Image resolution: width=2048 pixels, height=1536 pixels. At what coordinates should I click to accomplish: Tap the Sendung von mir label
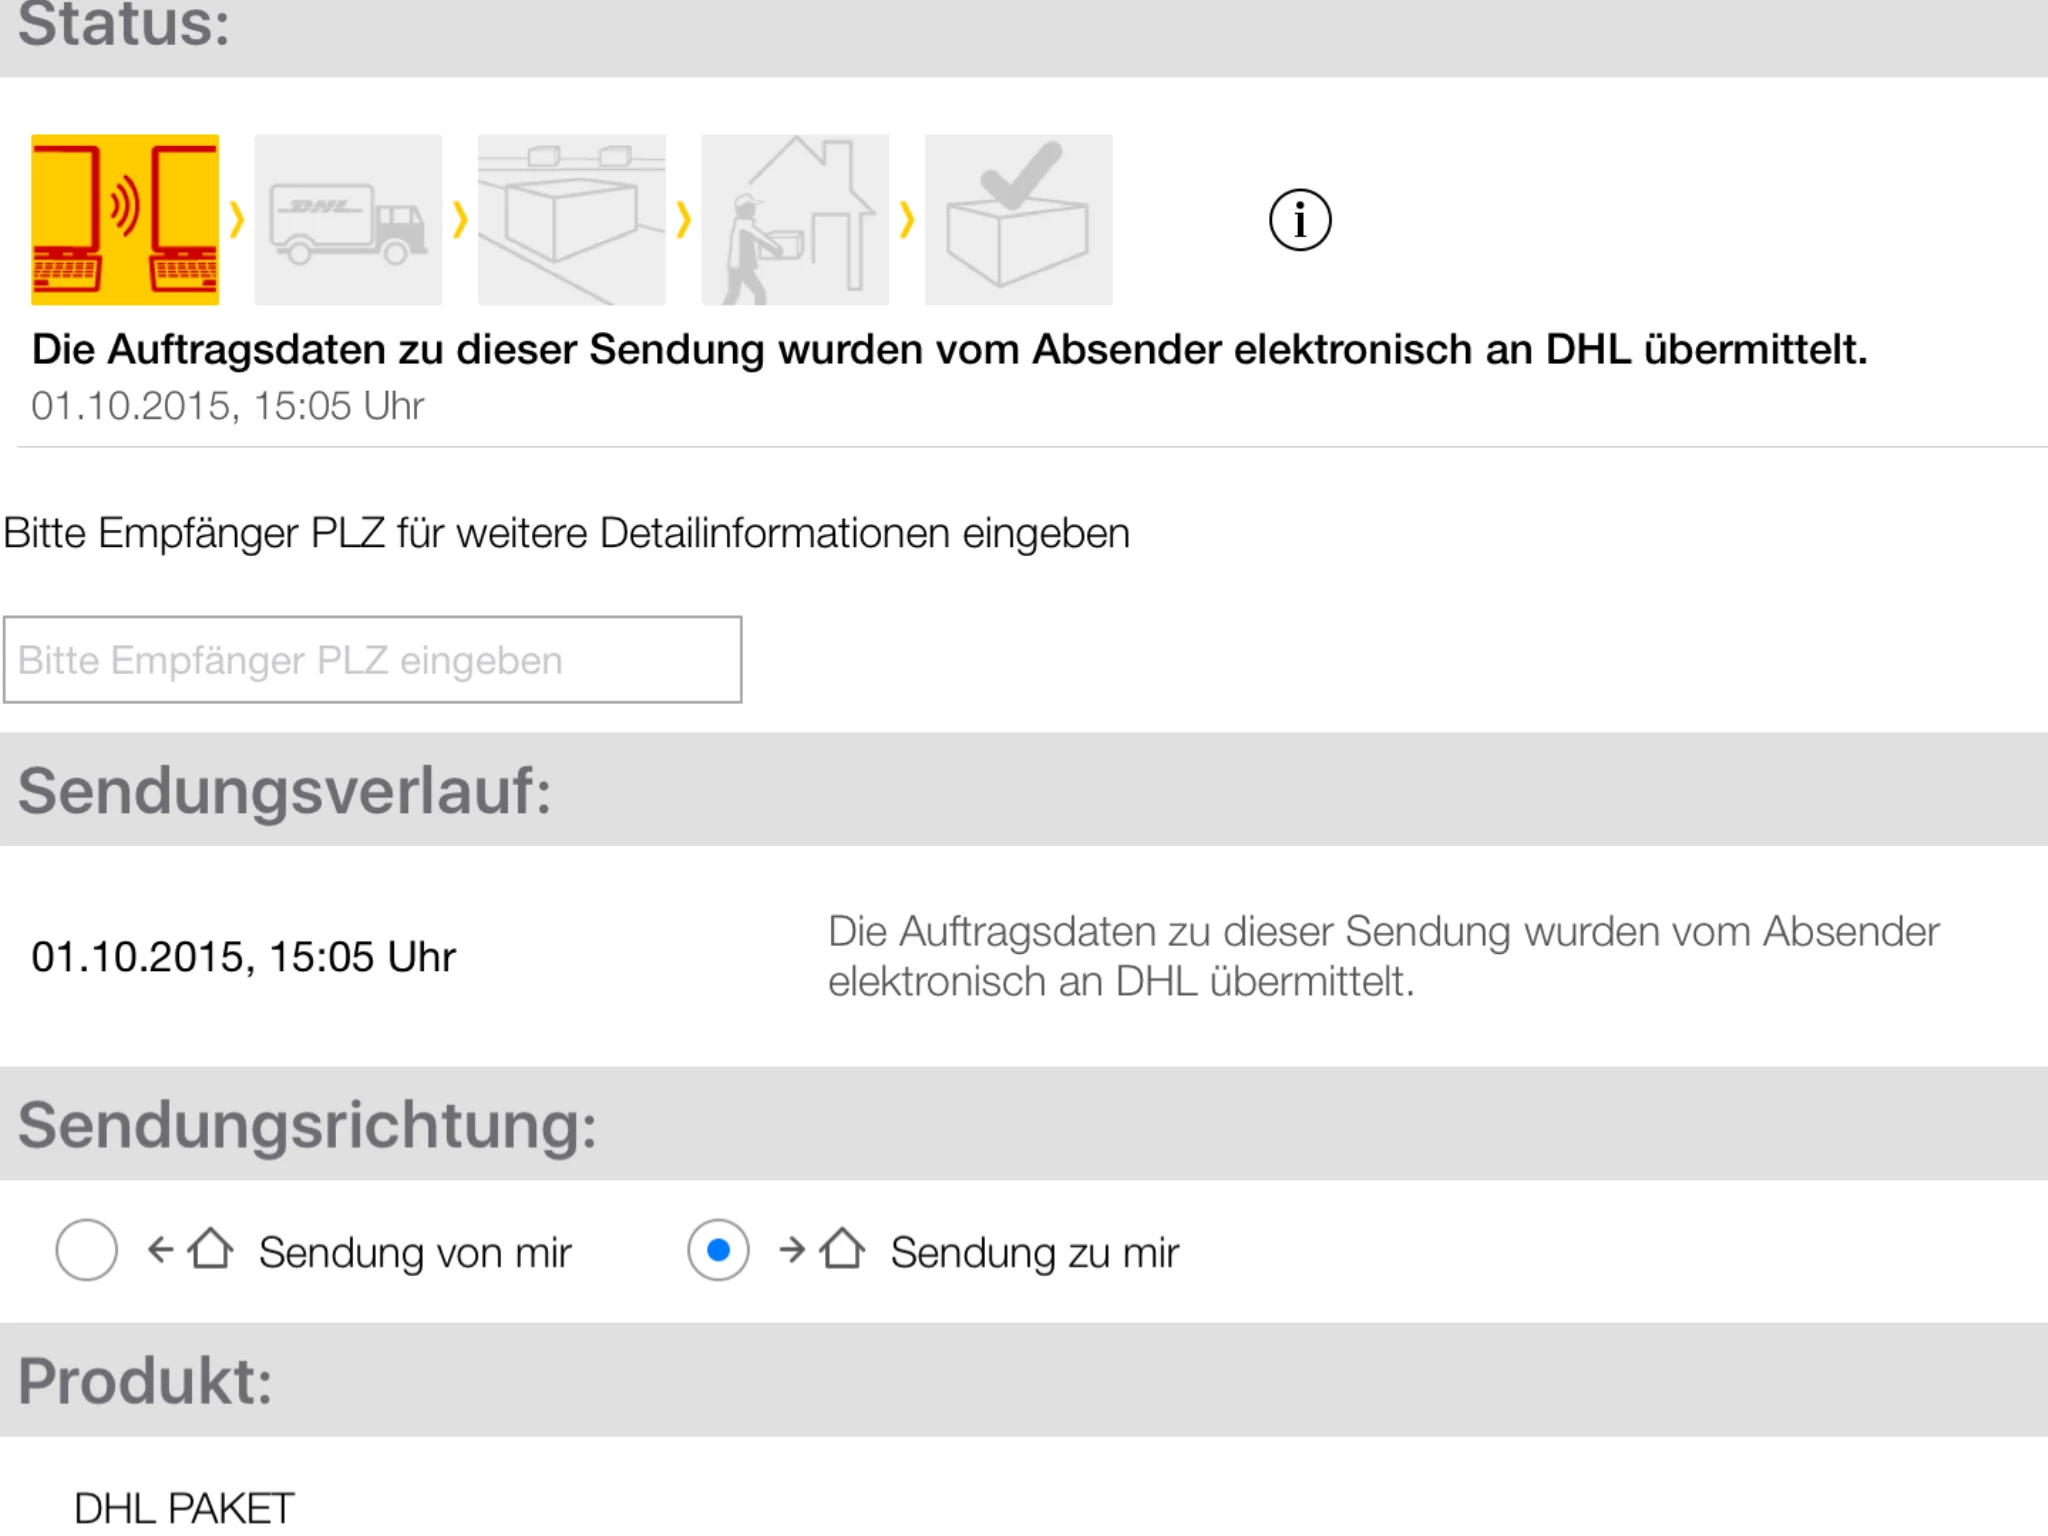click(x=415, y=1253)
